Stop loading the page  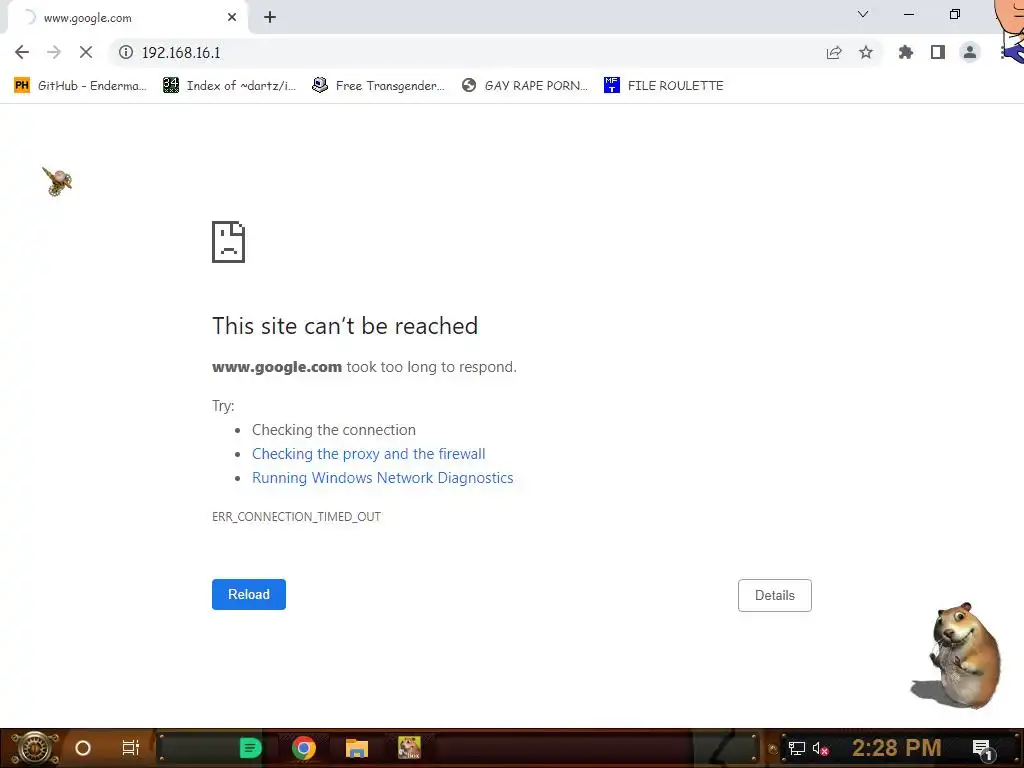click(x=86, y=52)
